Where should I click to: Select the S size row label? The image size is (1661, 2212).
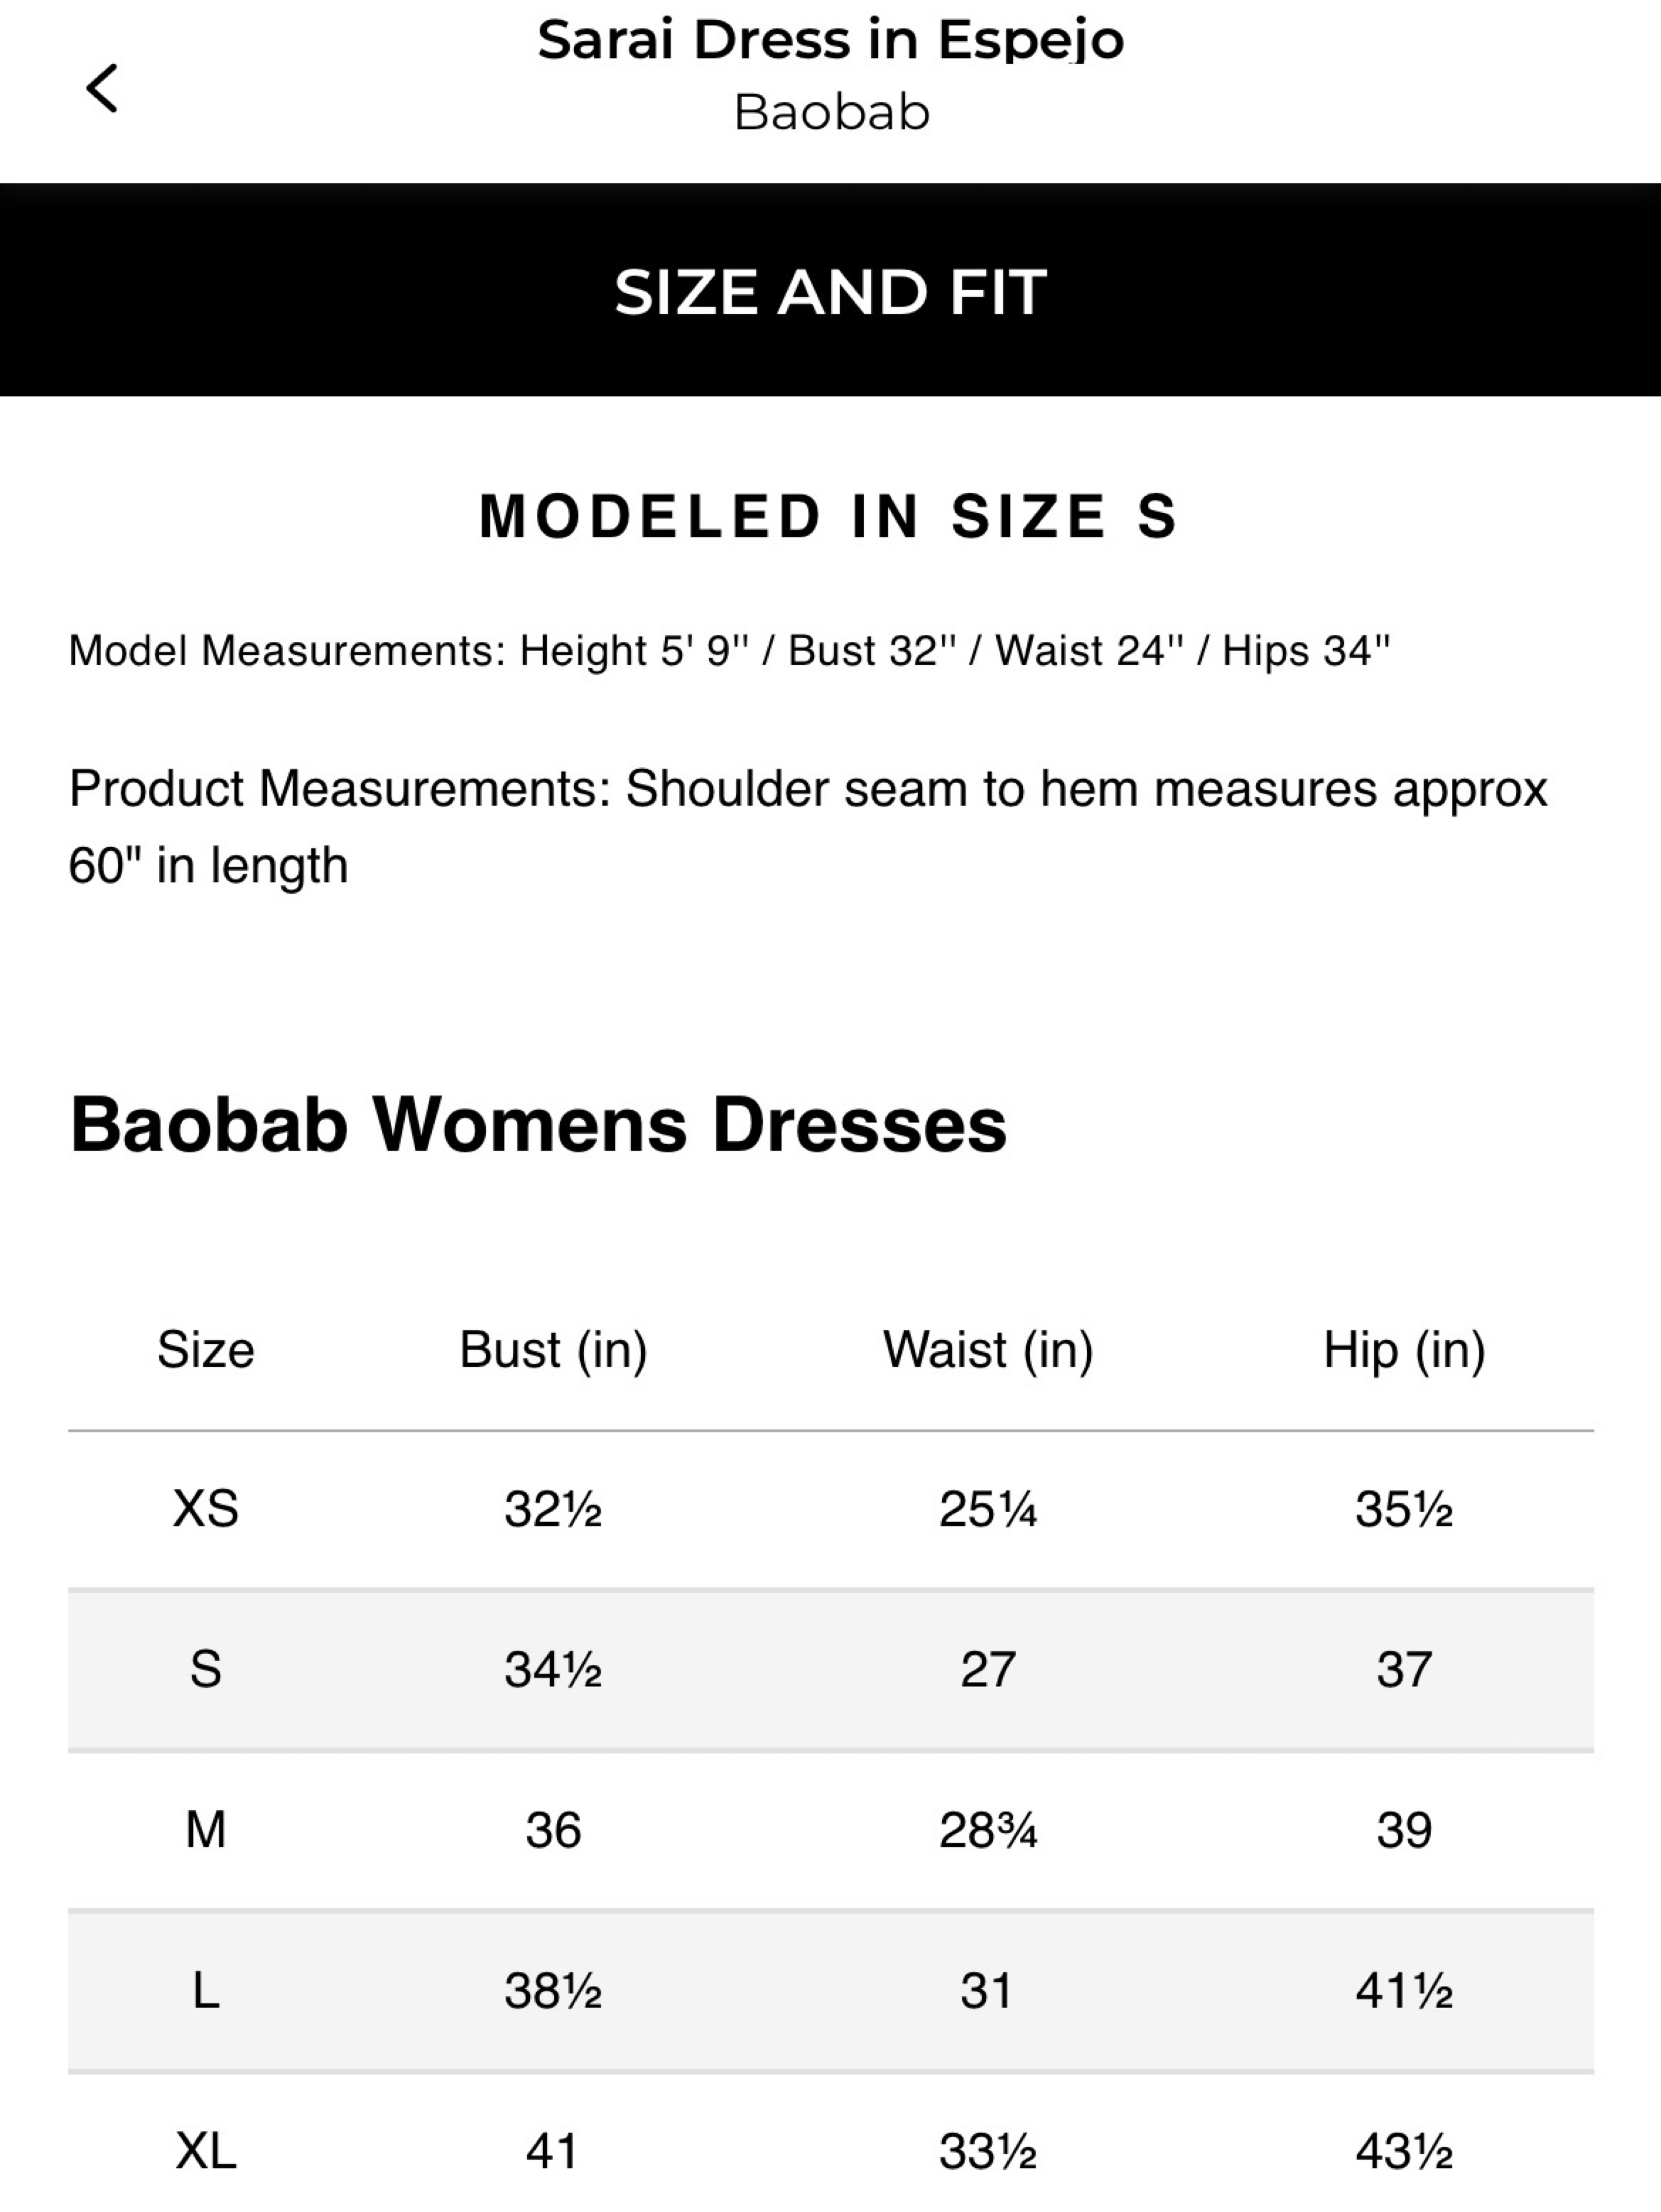(x=206, y=1669)
